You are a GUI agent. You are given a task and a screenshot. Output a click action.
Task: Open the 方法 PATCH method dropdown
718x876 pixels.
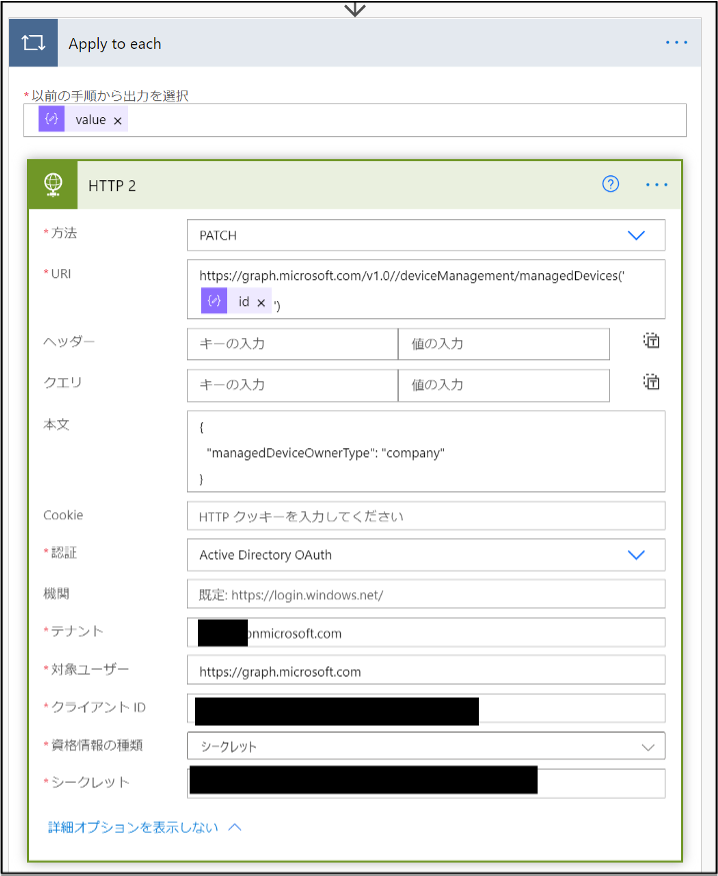point(426,235)
